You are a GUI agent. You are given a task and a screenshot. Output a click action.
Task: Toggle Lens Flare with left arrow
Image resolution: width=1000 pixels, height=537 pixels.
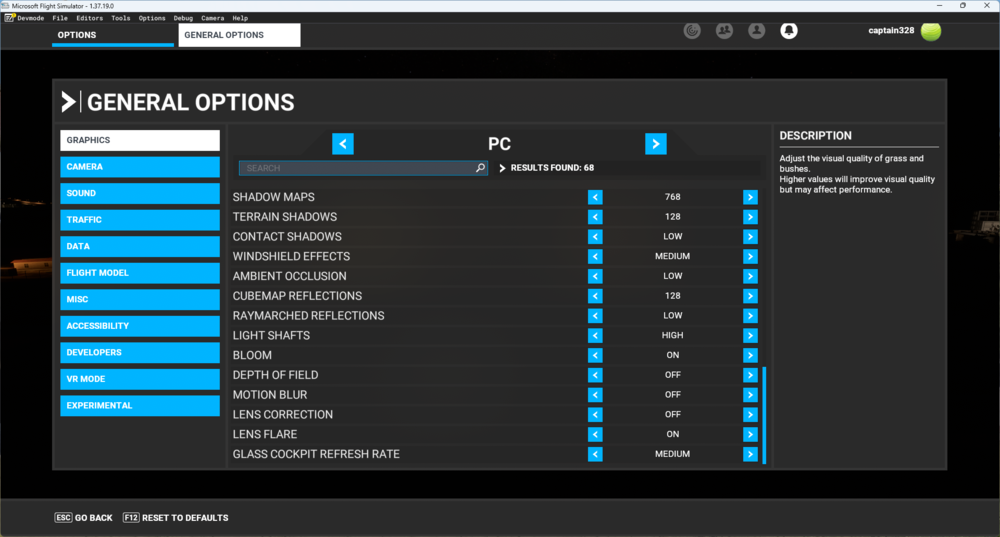595,434
